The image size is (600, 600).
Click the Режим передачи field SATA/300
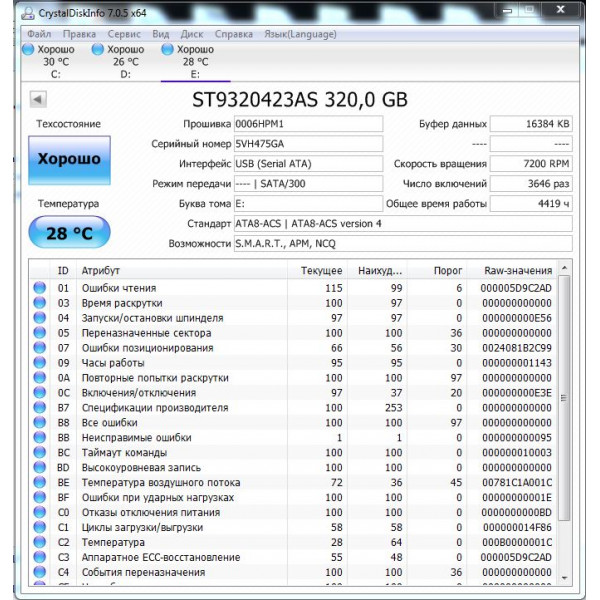tap(308, 184)
